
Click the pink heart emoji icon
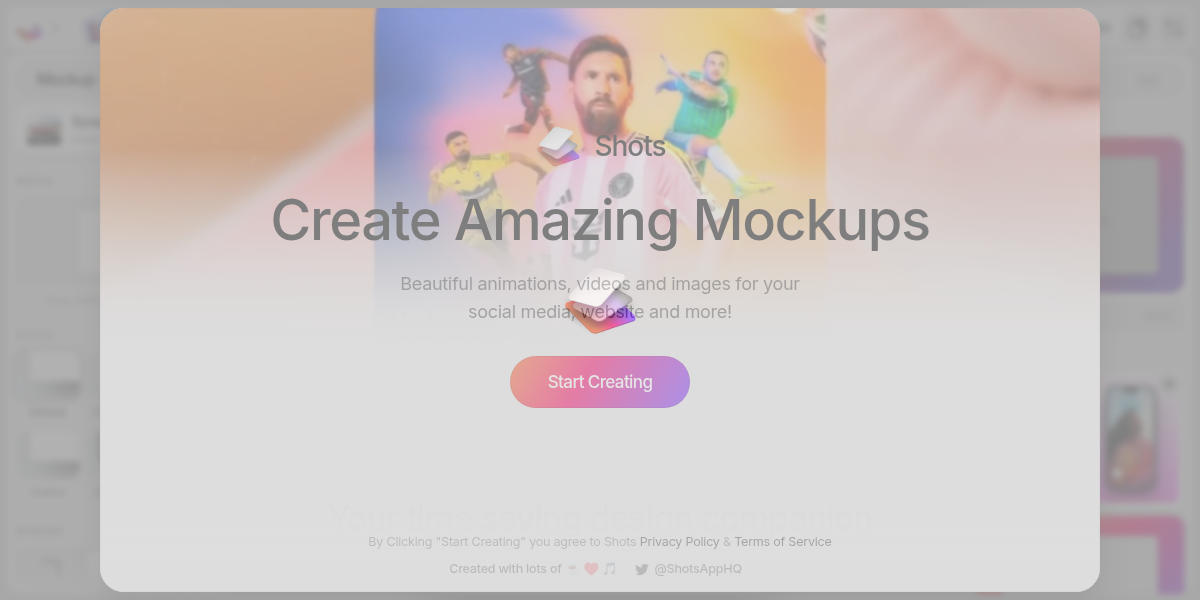click(x=591, y=569)
